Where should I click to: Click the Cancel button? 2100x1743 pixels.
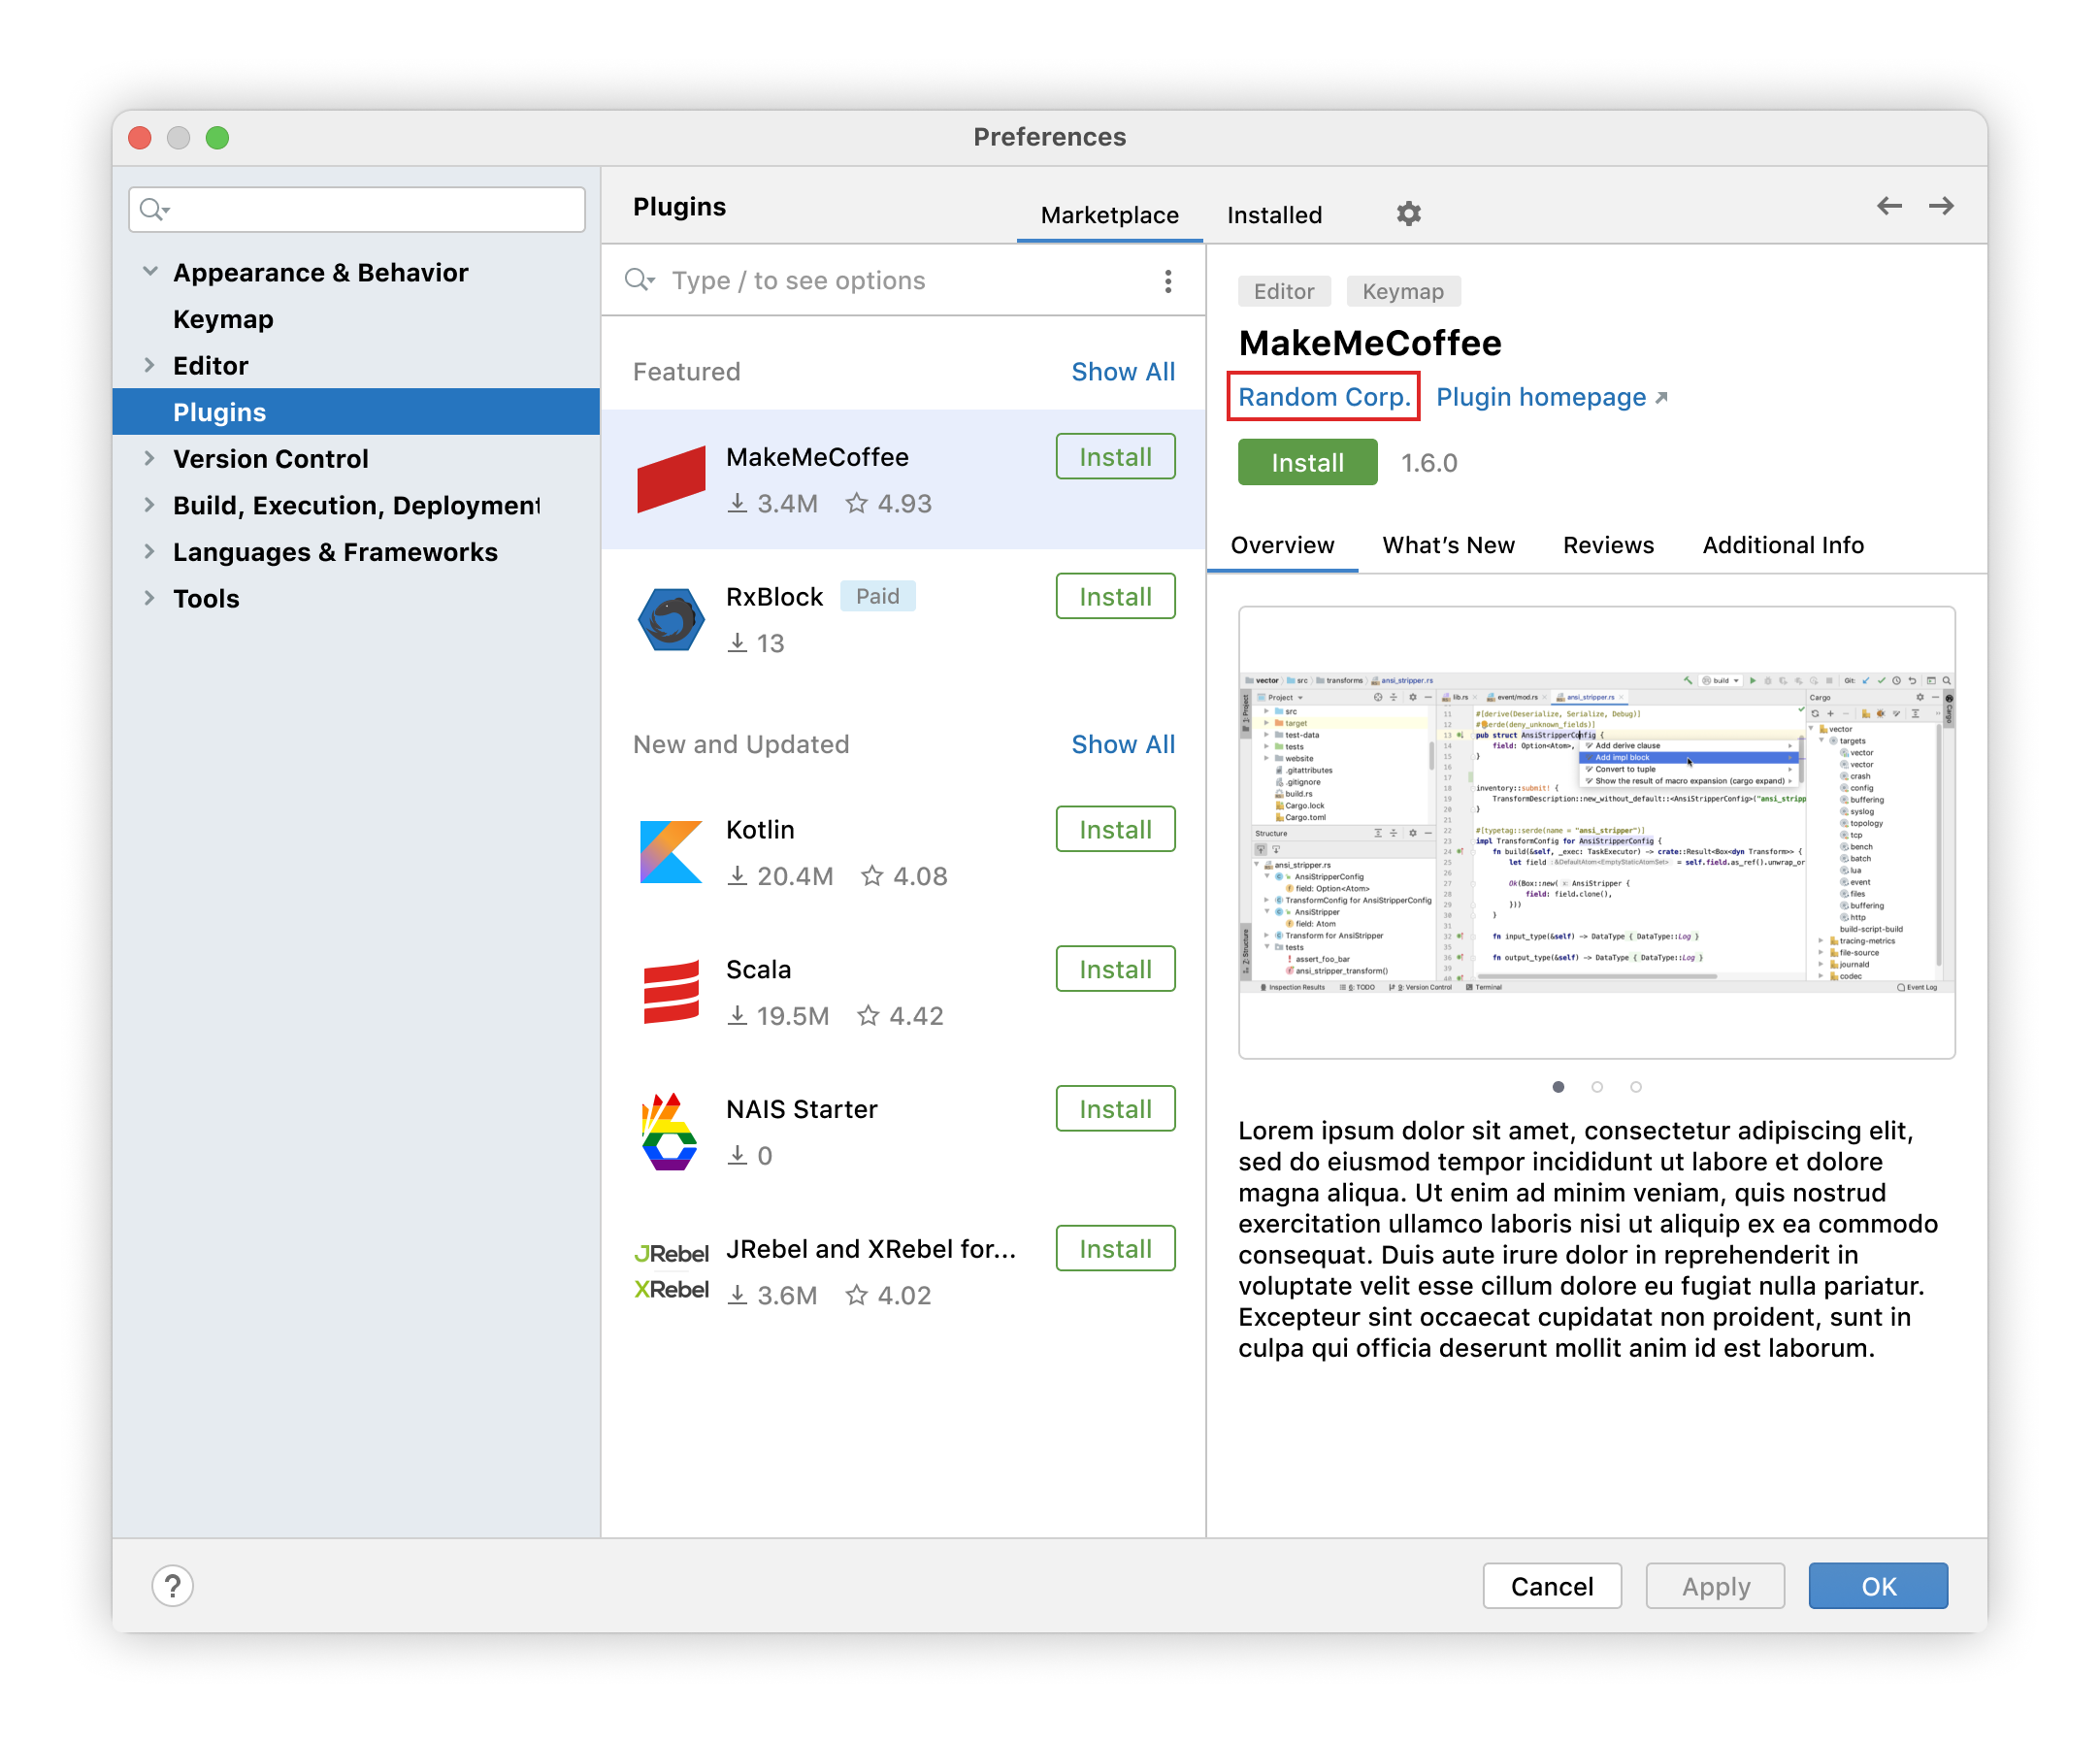pyautogui.click(x=1551, y=1586)
